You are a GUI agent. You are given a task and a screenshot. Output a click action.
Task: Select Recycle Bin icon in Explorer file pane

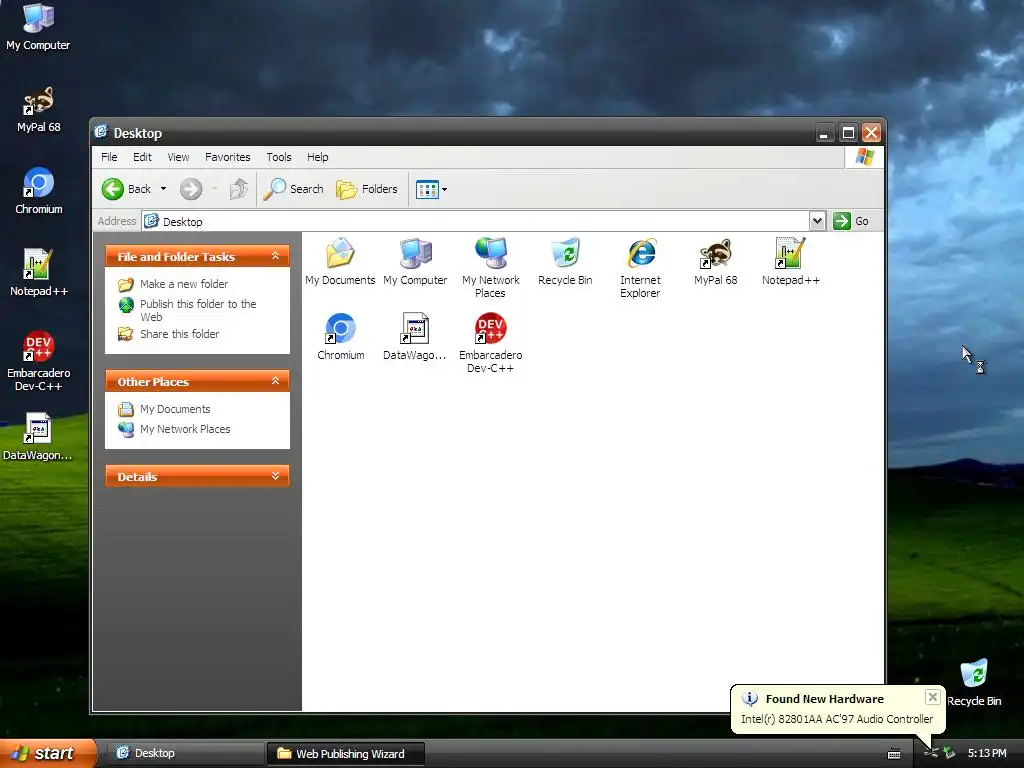point(566,262)
